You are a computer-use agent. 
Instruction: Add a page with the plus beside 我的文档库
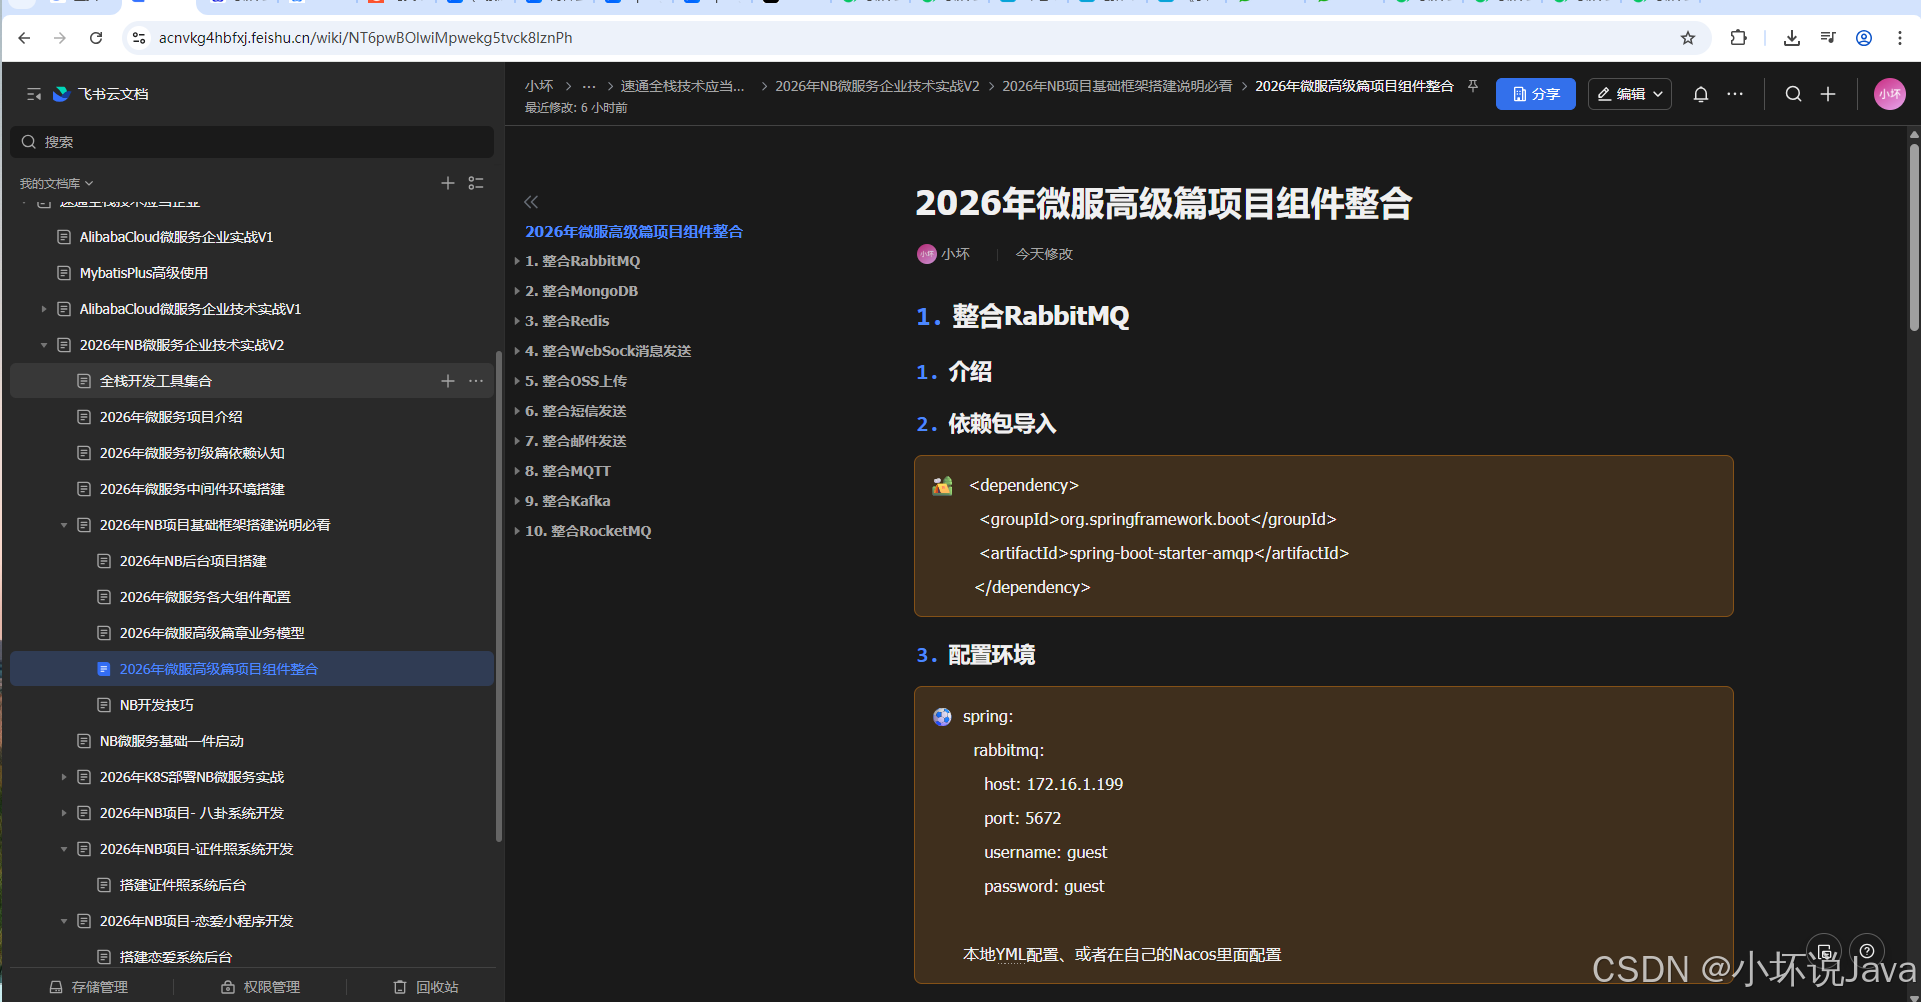448,183
